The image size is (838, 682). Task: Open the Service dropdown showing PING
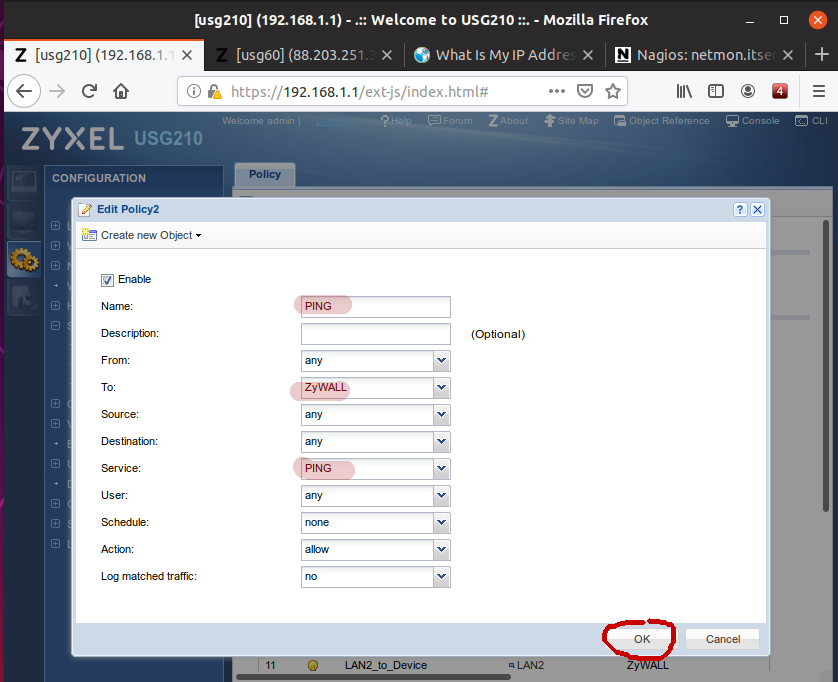point(441,469)
